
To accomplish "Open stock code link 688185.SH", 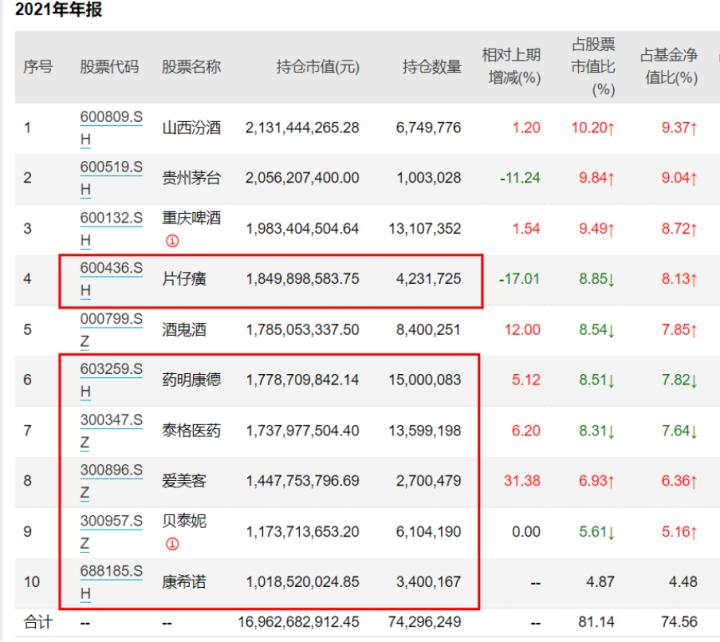I will 111,582.
